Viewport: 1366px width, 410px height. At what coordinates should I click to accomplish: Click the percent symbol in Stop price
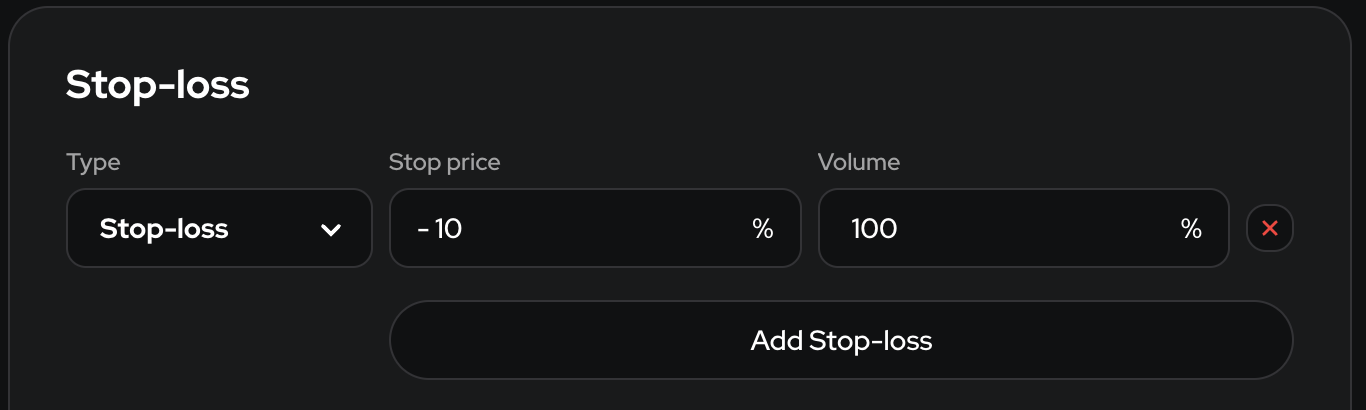click(763, 229)
